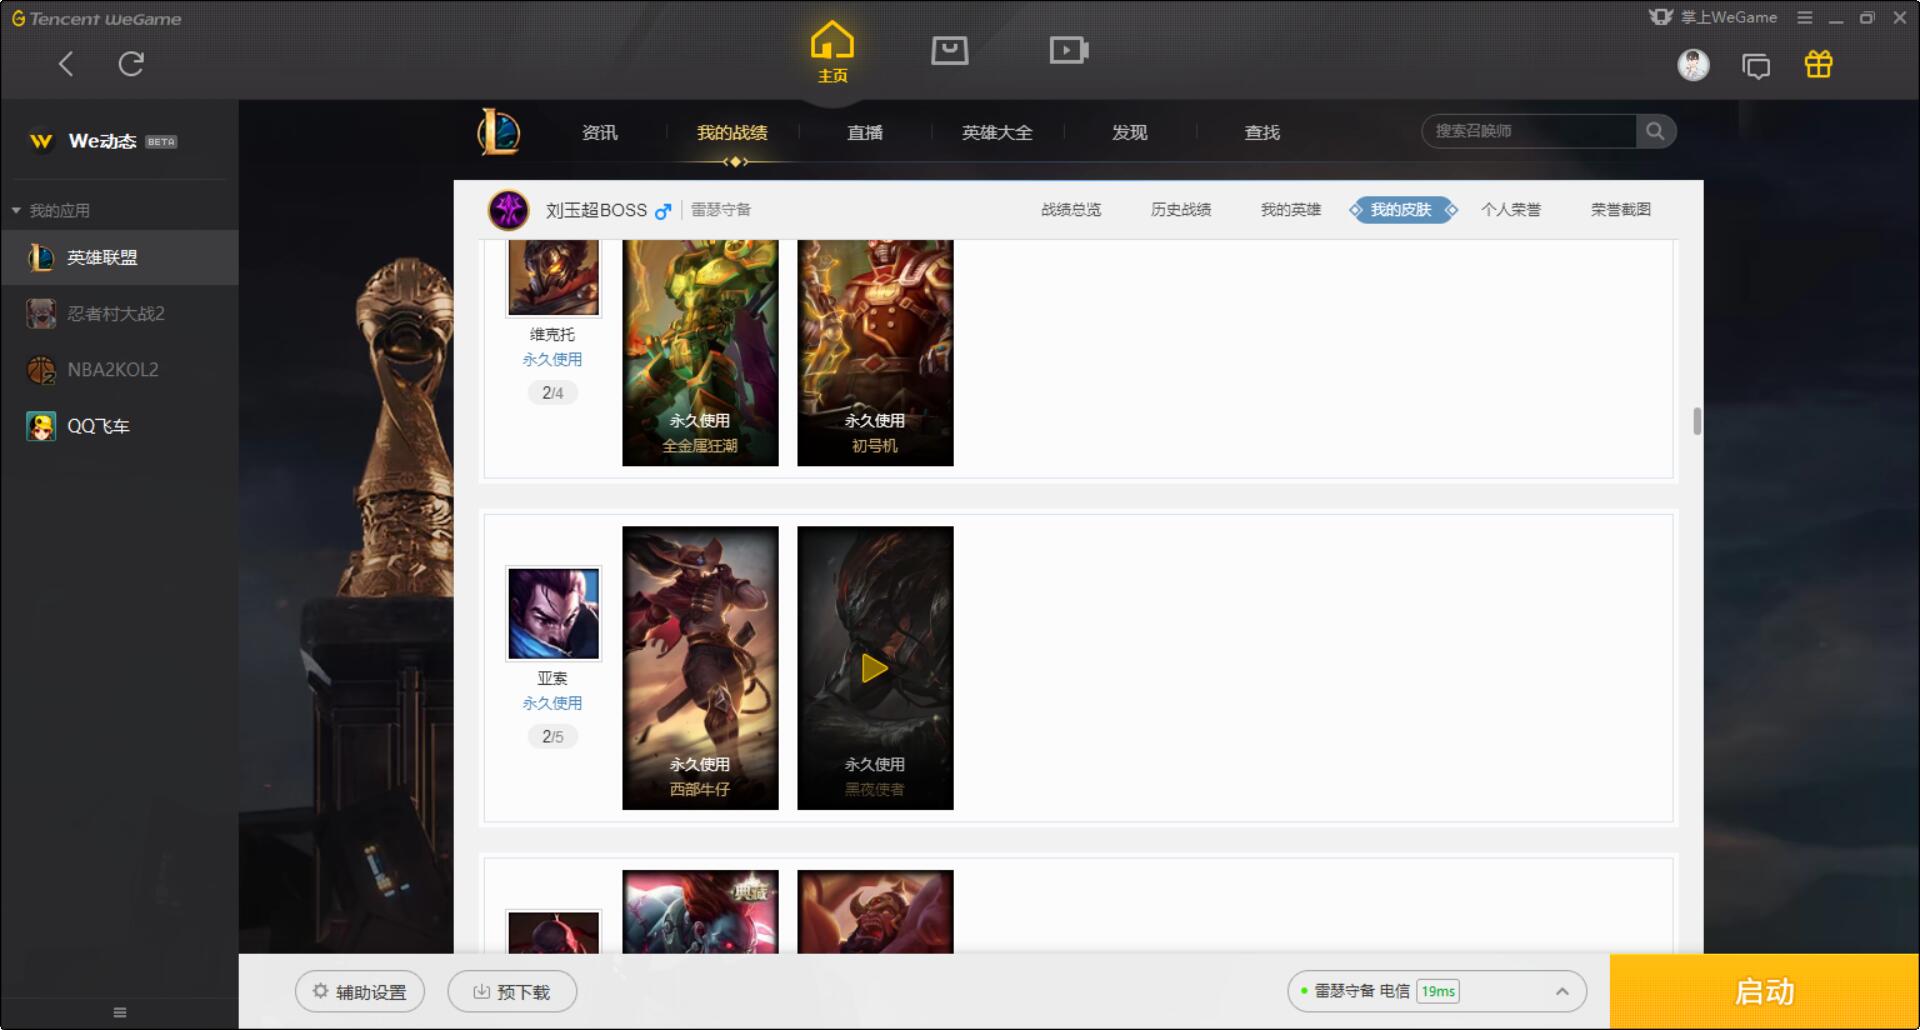The width and height of the screenshot is (1920, 1030).
Task: Open the store bag icon
Action: [x=949, y=50]
